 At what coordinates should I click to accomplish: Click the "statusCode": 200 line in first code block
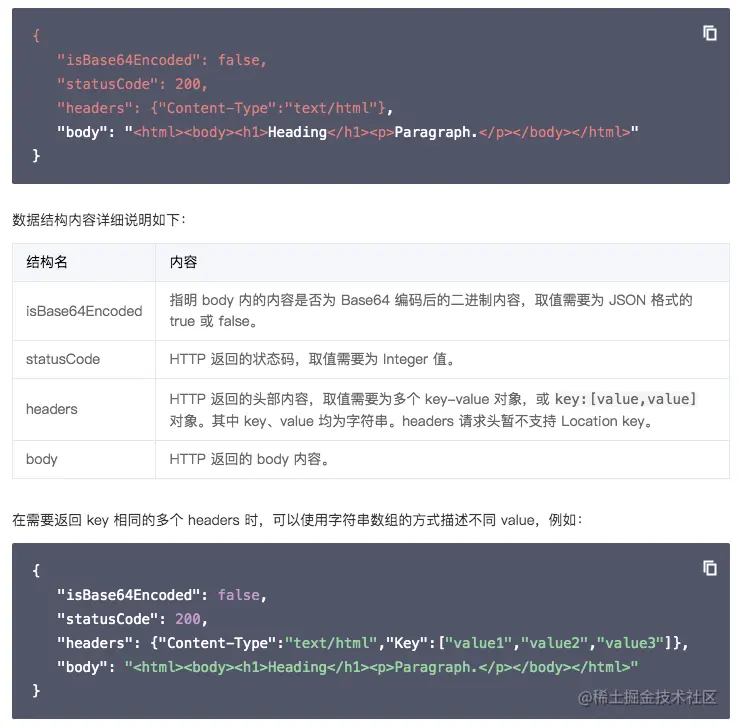tap(132, 84)
